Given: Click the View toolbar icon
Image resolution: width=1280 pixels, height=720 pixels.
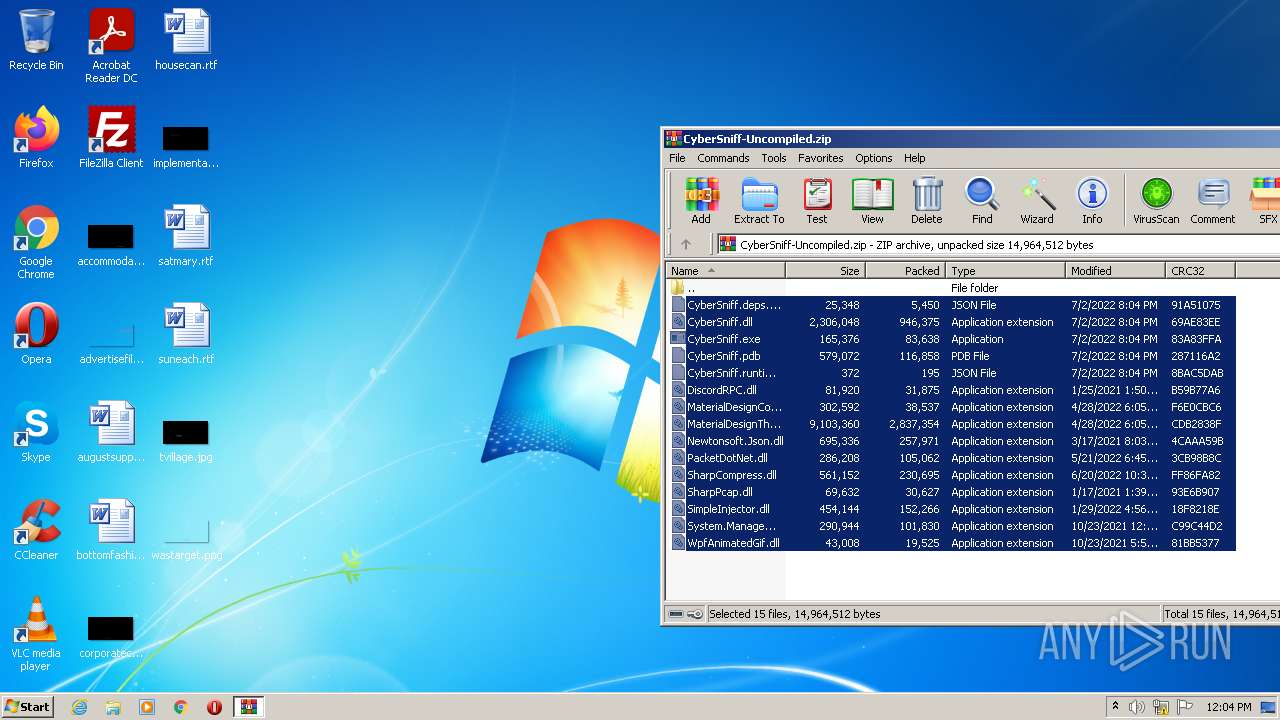Looking at the screenshot, I should [x=872, y=201].
